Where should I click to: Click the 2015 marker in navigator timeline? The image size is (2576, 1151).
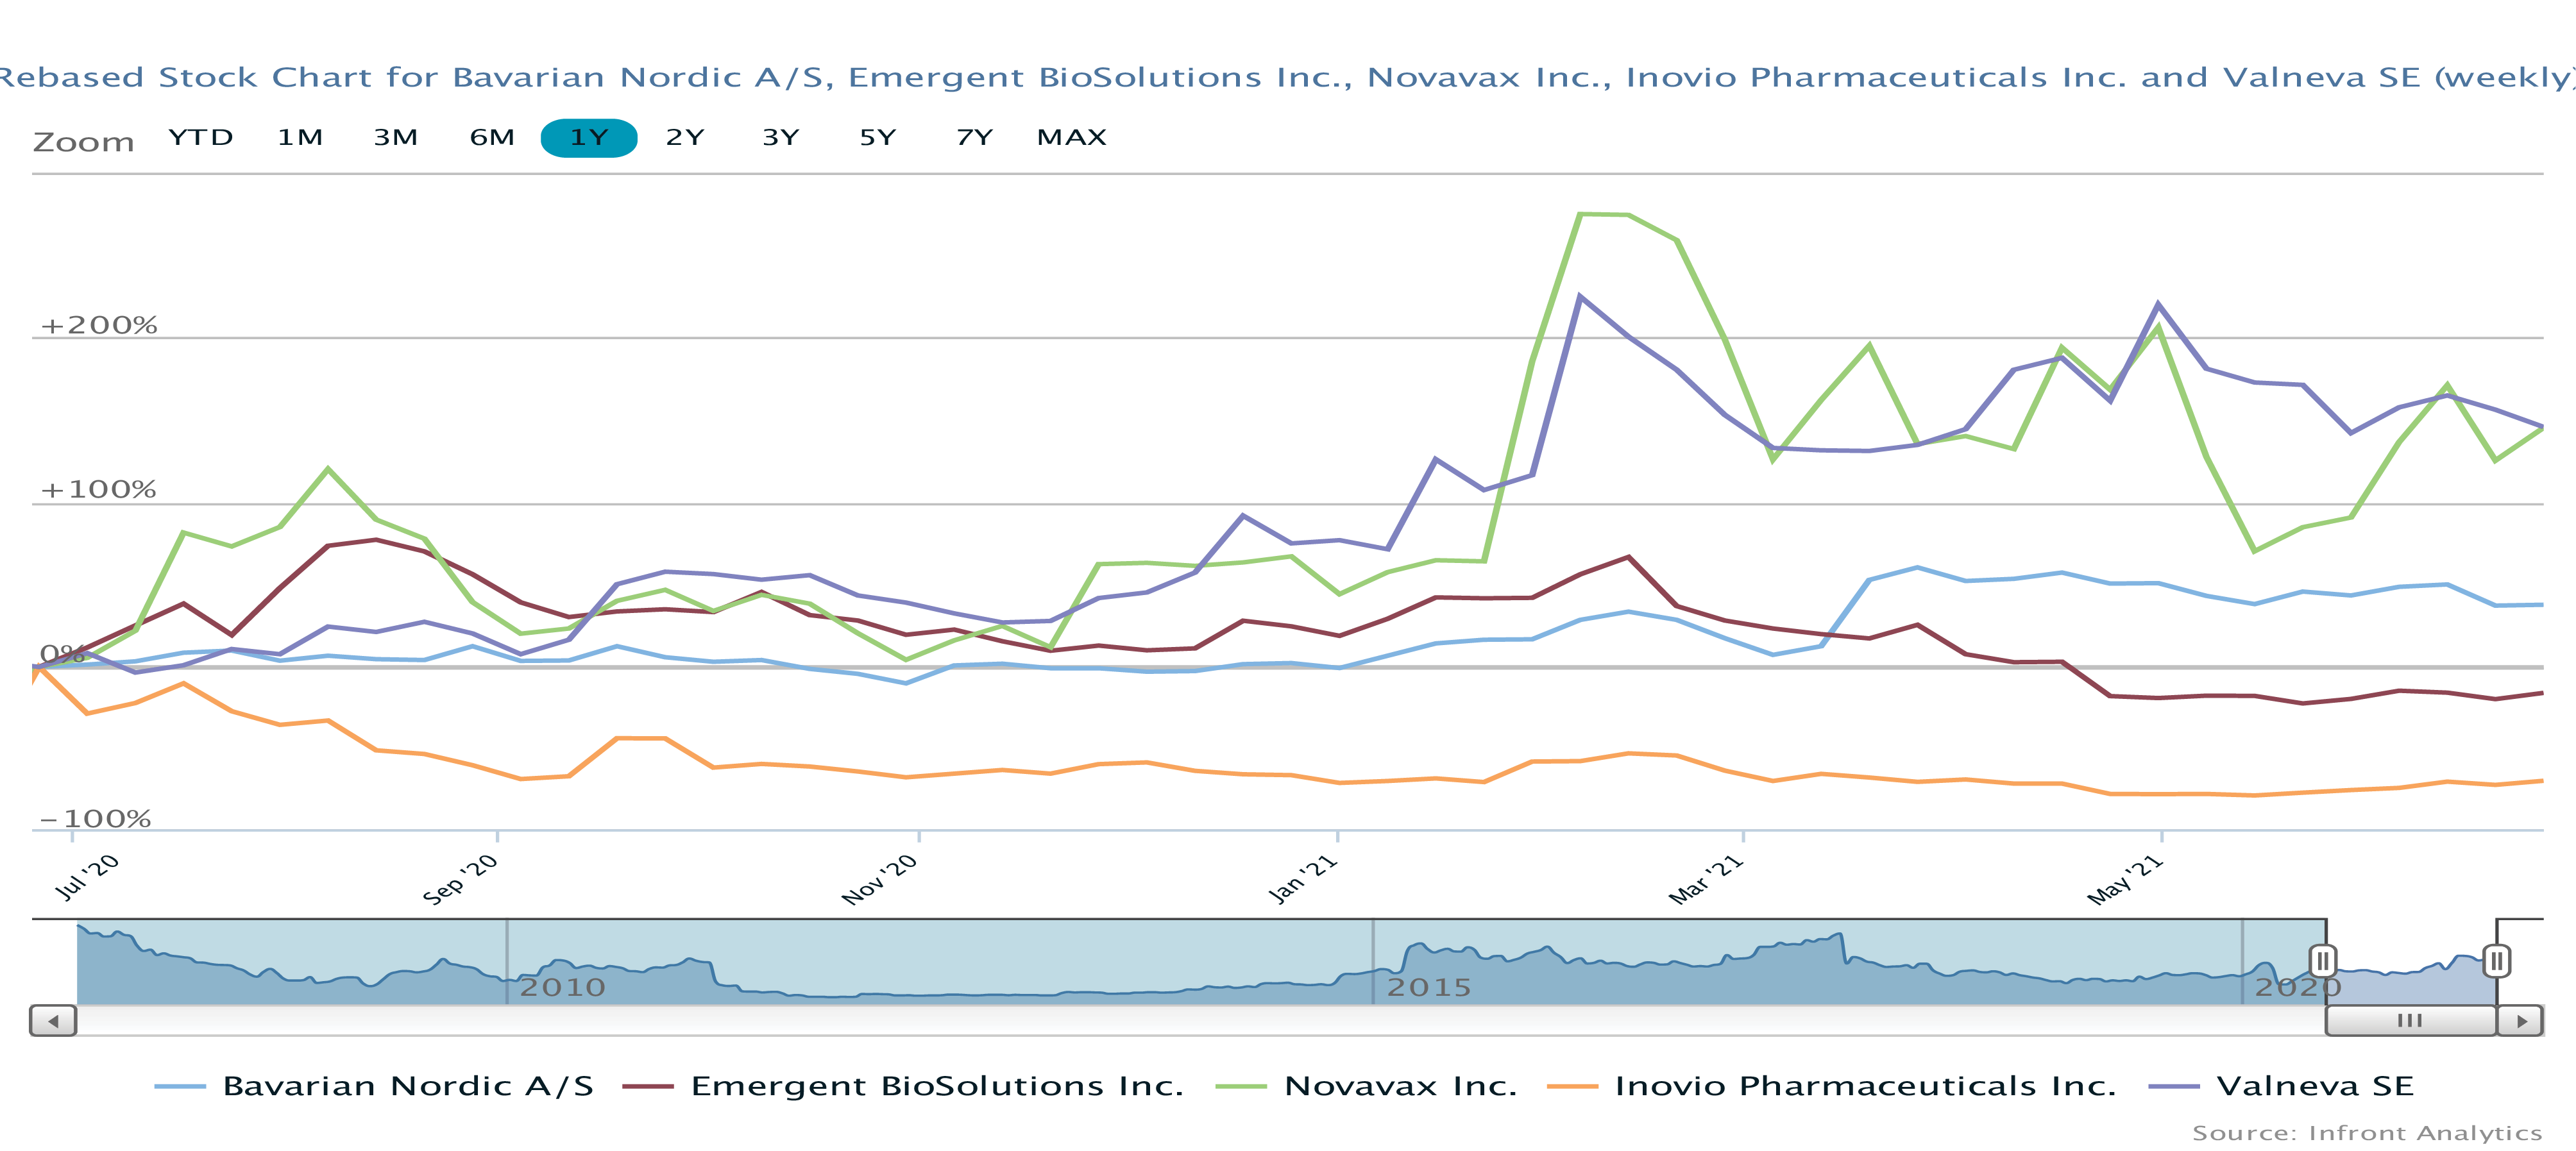click(x=1428, y=988)
